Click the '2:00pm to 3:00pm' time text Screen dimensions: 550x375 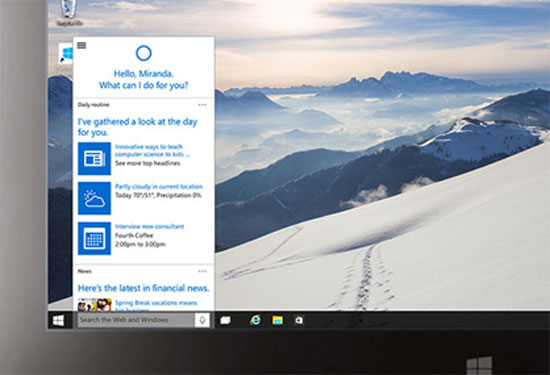click(140, 244)
